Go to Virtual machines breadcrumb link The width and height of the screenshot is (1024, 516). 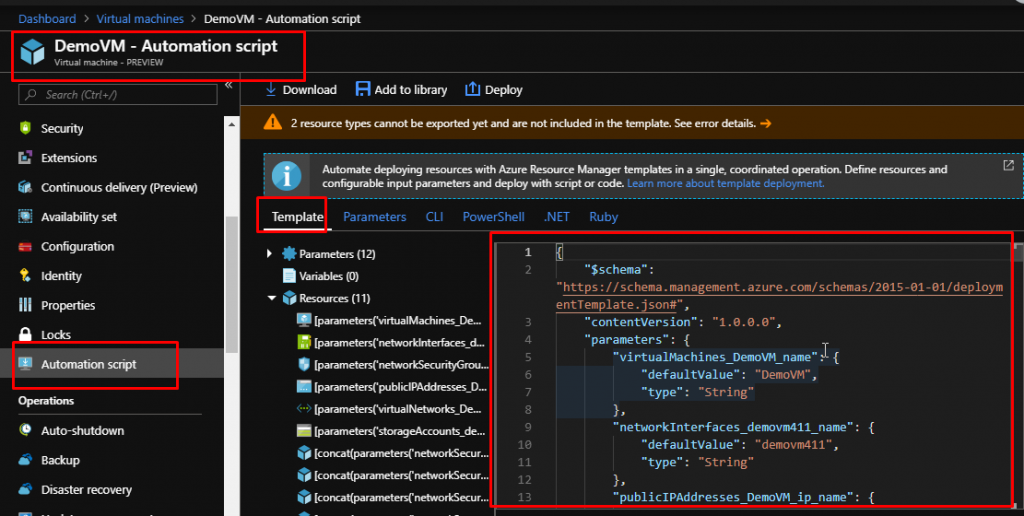click(x=140, y=19)
